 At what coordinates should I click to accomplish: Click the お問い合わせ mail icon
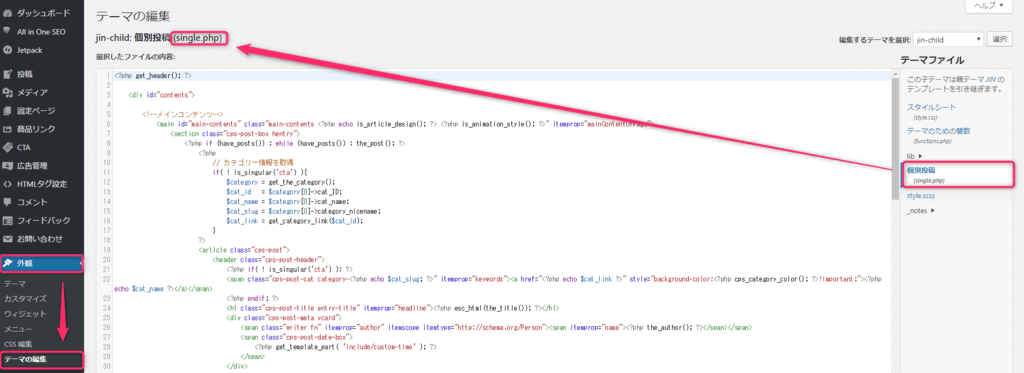coord(7,238)
